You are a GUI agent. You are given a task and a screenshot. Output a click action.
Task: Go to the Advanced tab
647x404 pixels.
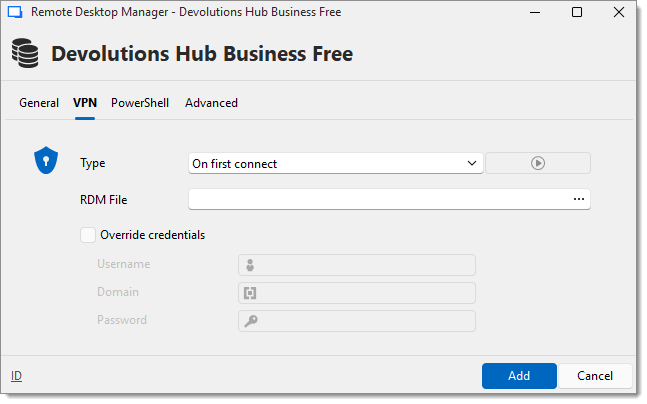click(211, 103)
